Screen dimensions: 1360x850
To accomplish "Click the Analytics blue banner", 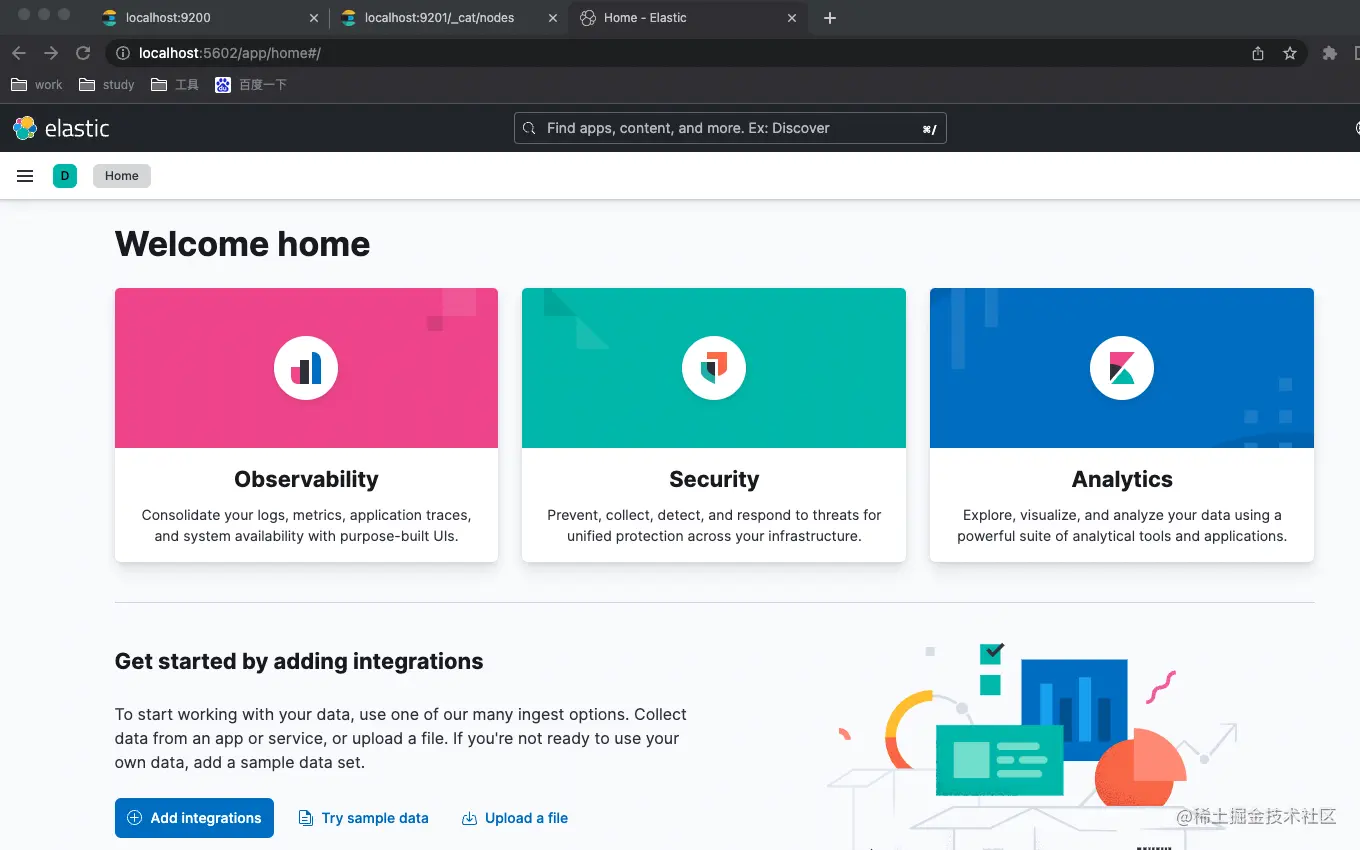I will (x=1122, y=368).
